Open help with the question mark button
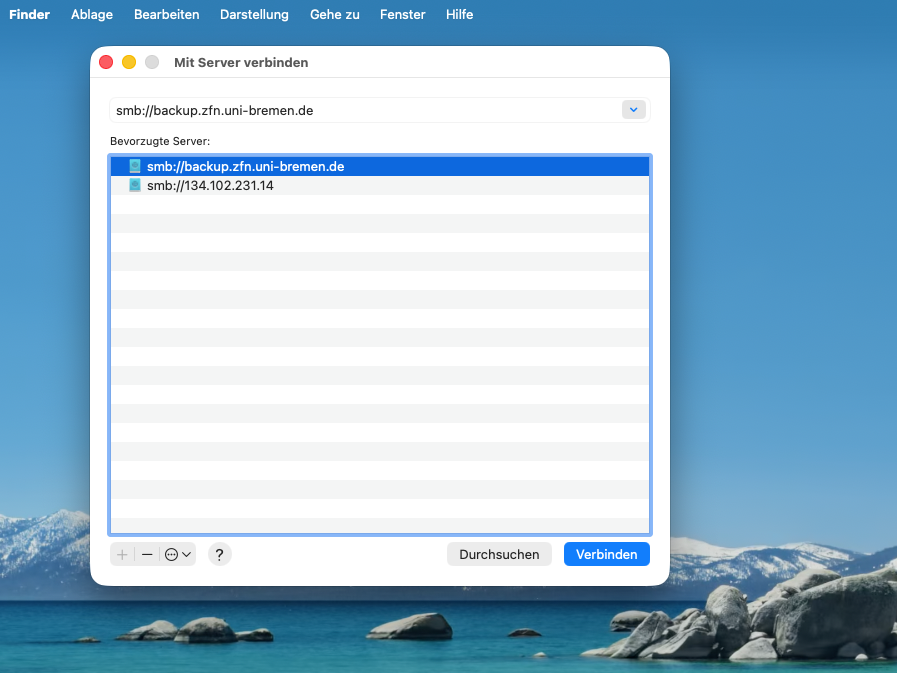897x673 pixels. (x=220, y=554)
